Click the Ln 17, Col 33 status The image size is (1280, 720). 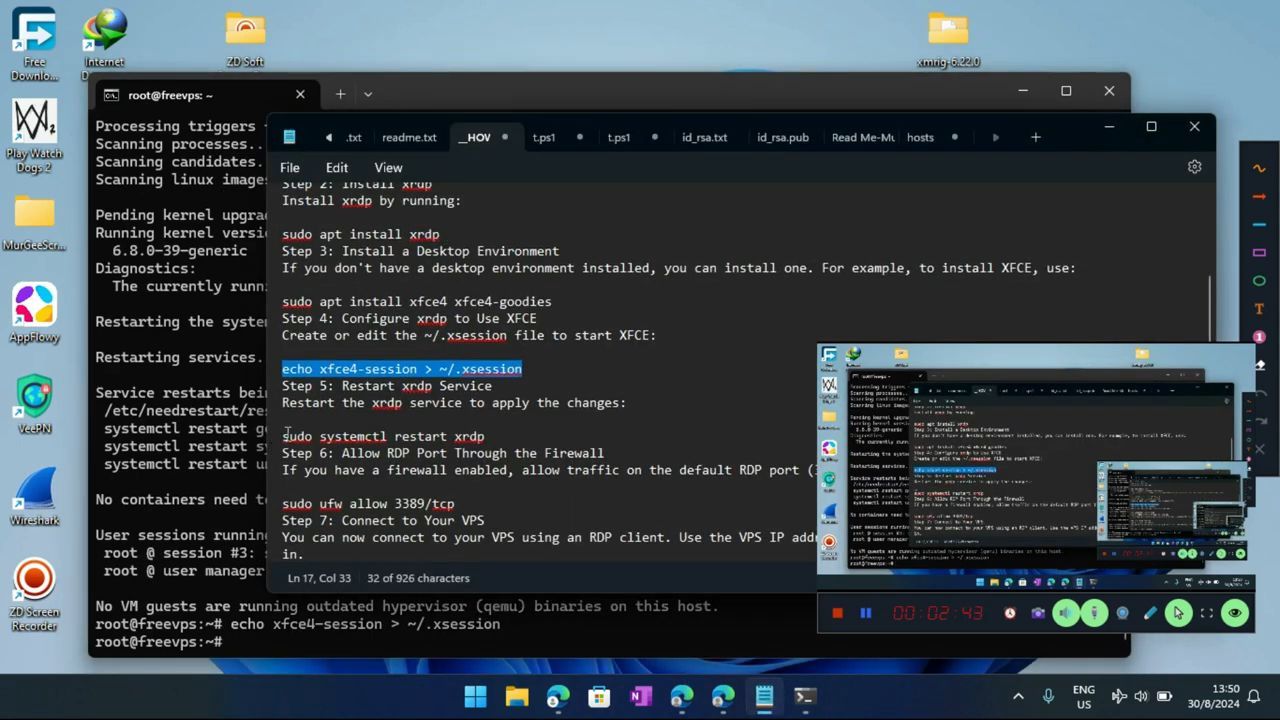pos(319,578)
